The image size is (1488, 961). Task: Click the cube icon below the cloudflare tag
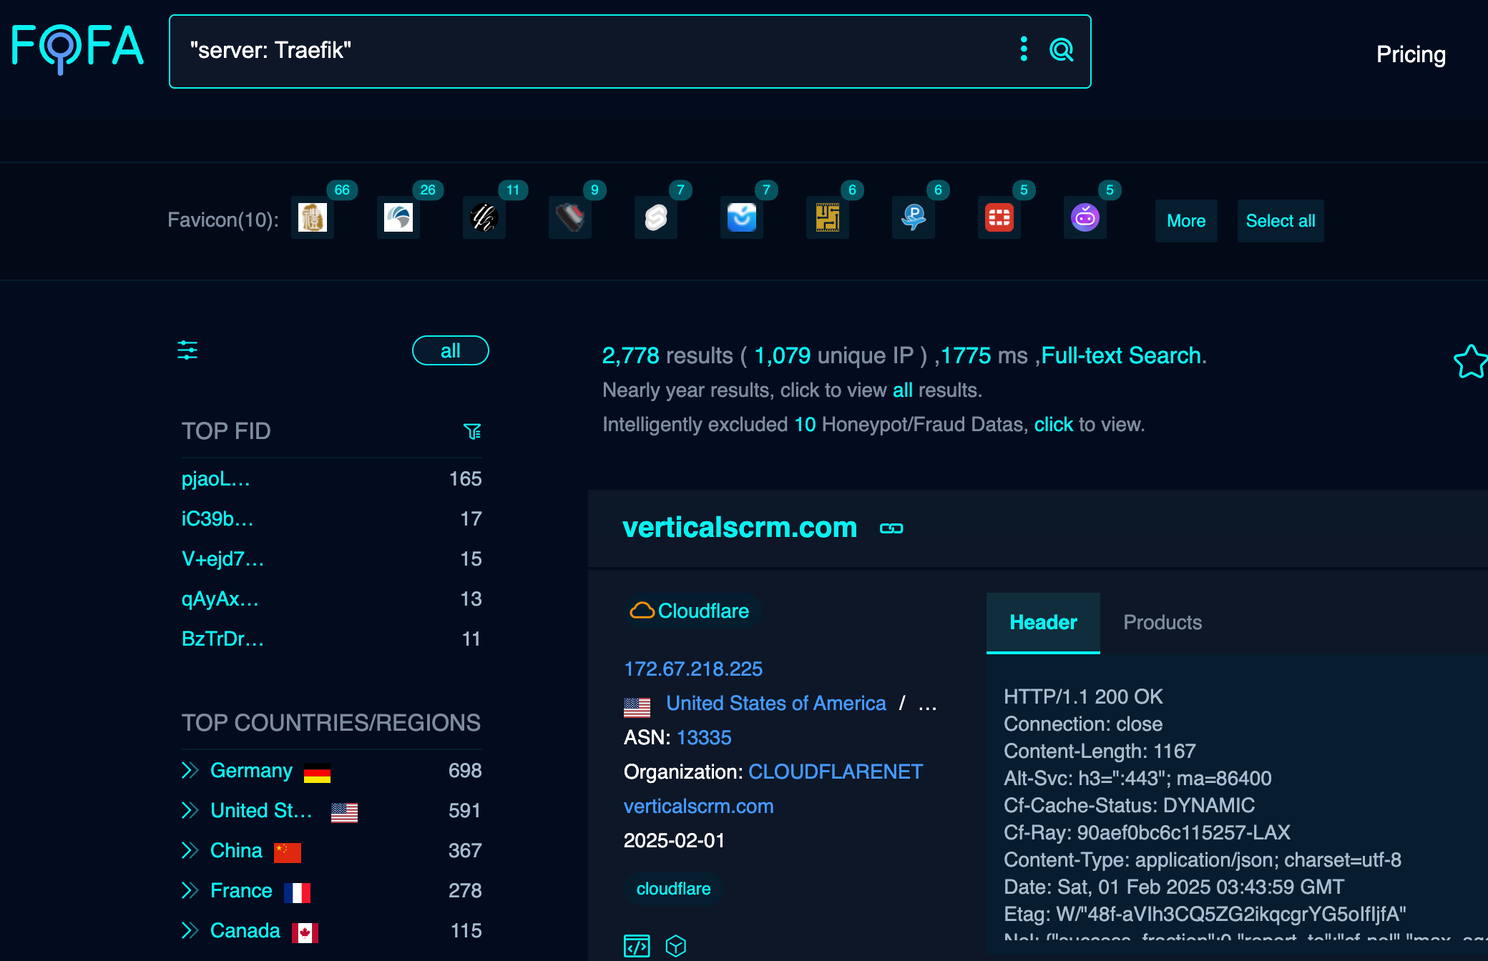coord(676,945)
